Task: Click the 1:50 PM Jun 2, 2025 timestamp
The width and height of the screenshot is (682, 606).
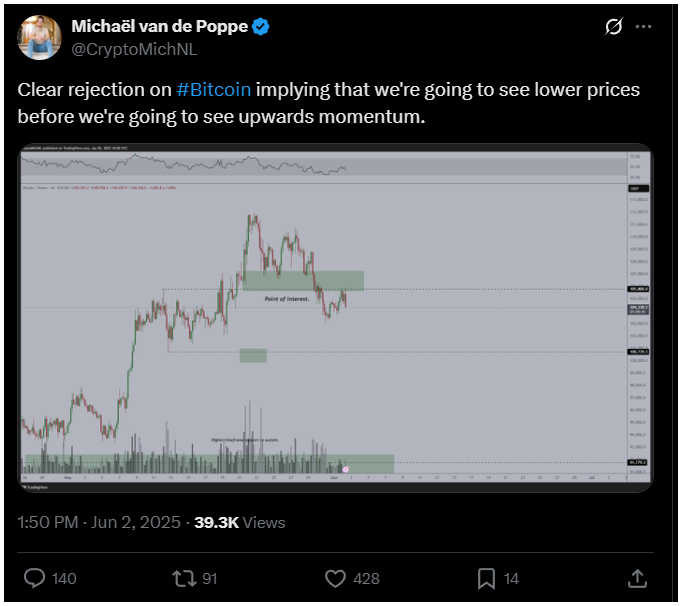Action: coord(99,522)
